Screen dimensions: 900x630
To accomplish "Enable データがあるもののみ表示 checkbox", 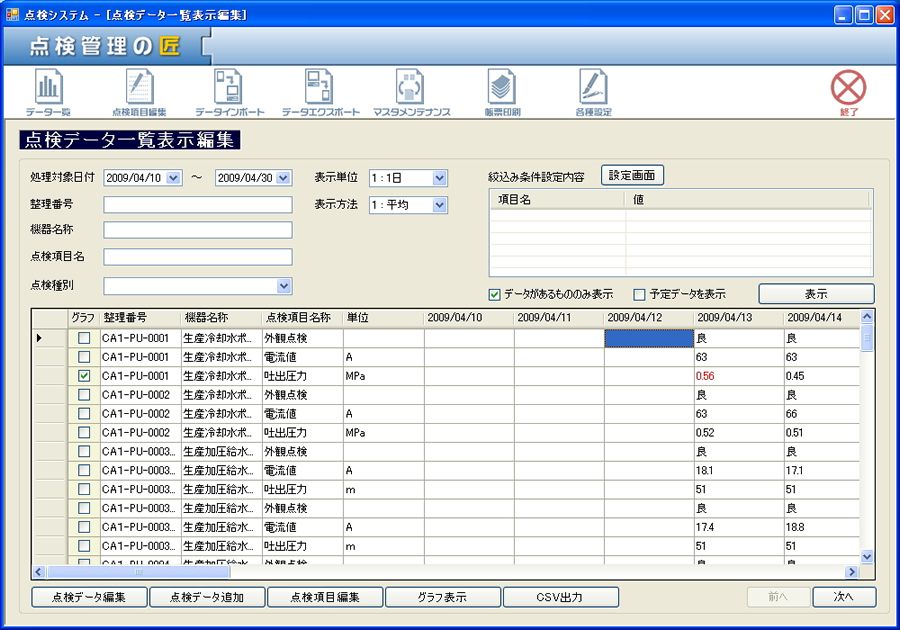I will point(494,295).
